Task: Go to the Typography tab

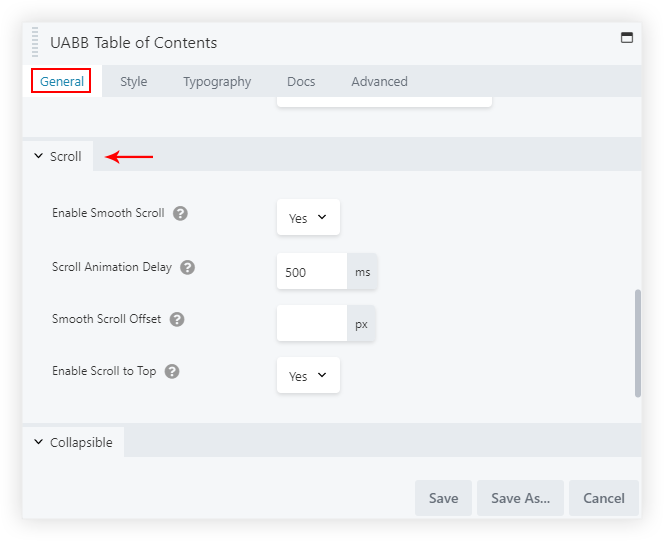Action: tap(217, 81)
